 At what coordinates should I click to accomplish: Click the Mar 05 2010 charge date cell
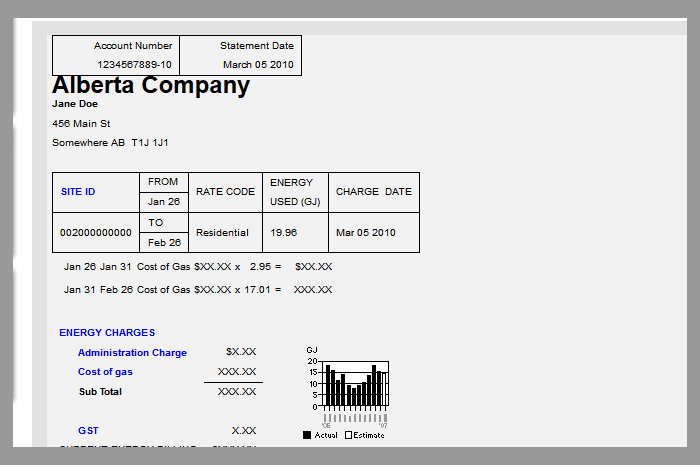click(x=365, y=233)
